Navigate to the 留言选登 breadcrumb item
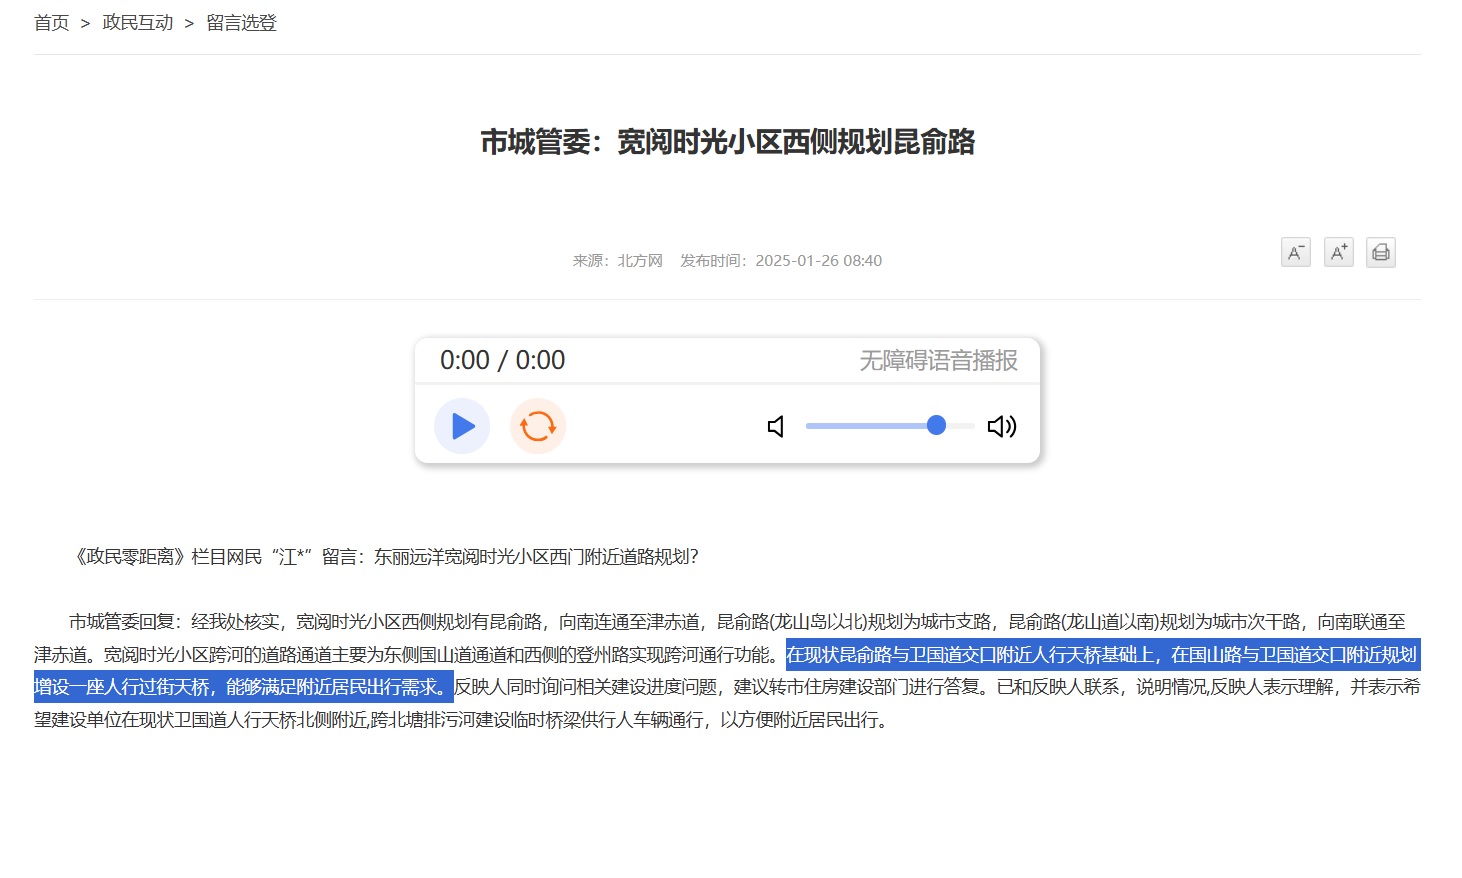Screen dimensions: 1462x878 (241, 23)
